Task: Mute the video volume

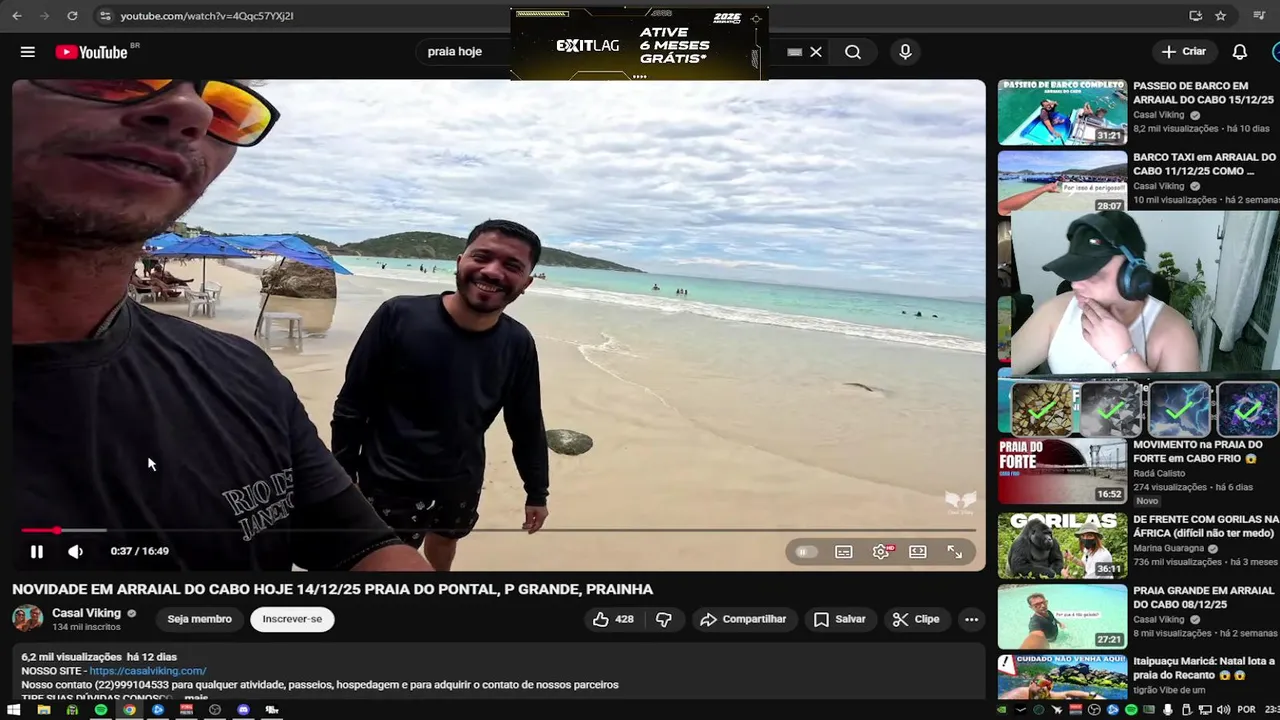Action: coord(75,552)
